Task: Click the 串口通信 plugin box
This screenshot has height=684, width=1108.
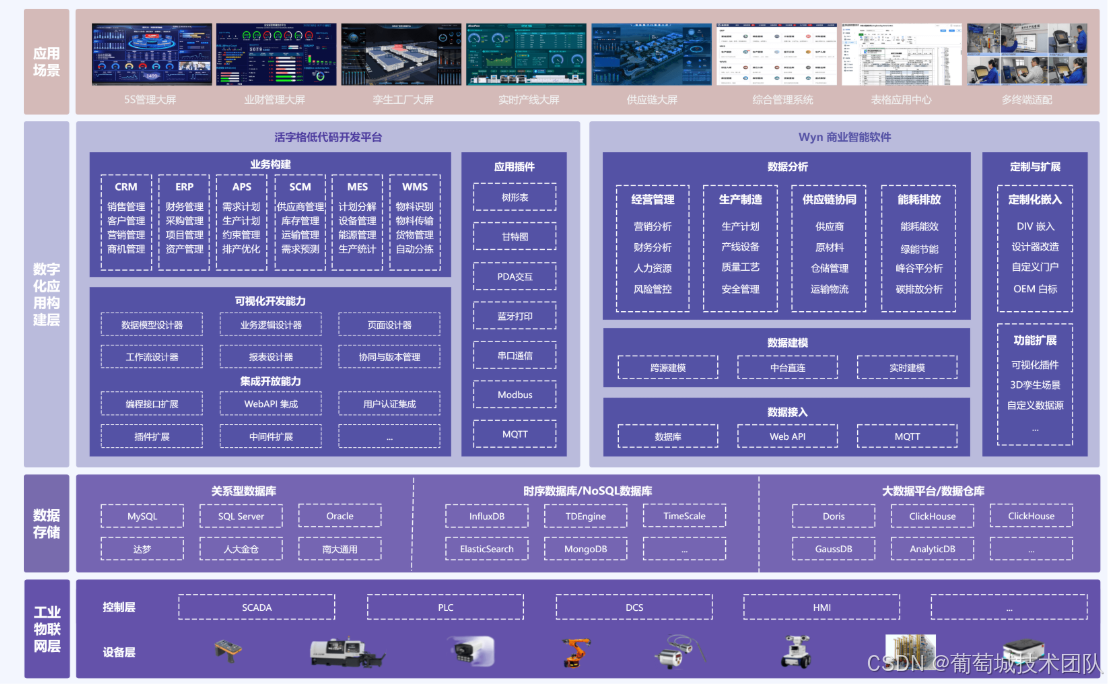Action: point(514,355)
